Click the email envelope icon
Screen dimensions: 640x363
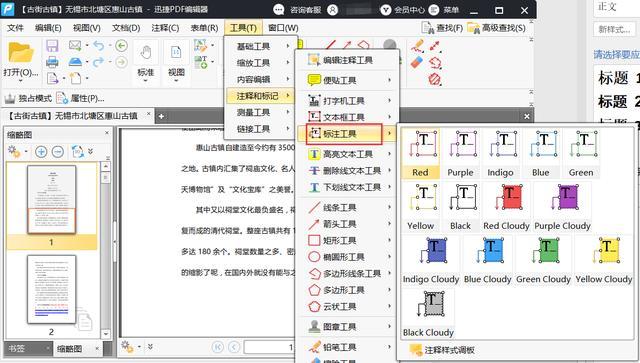[x=75, y=45]
